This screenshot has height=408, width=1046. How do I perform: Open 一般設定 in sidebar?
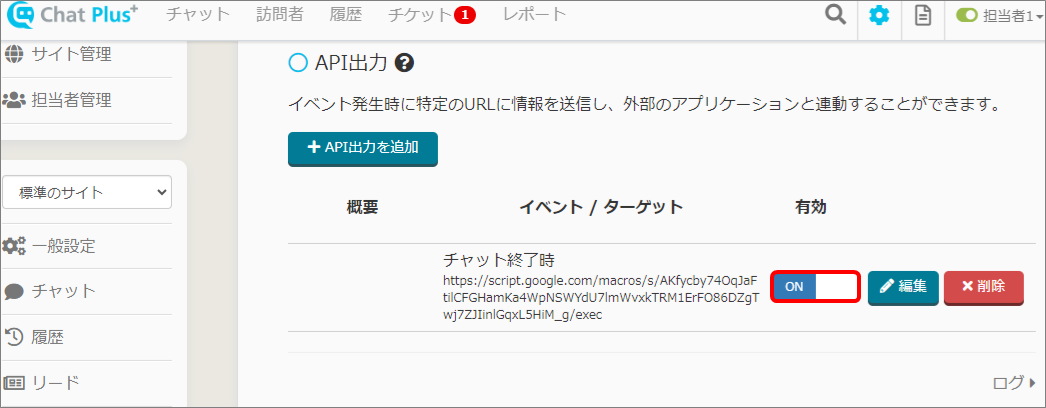pyautogui.click(x=63, y=246)
